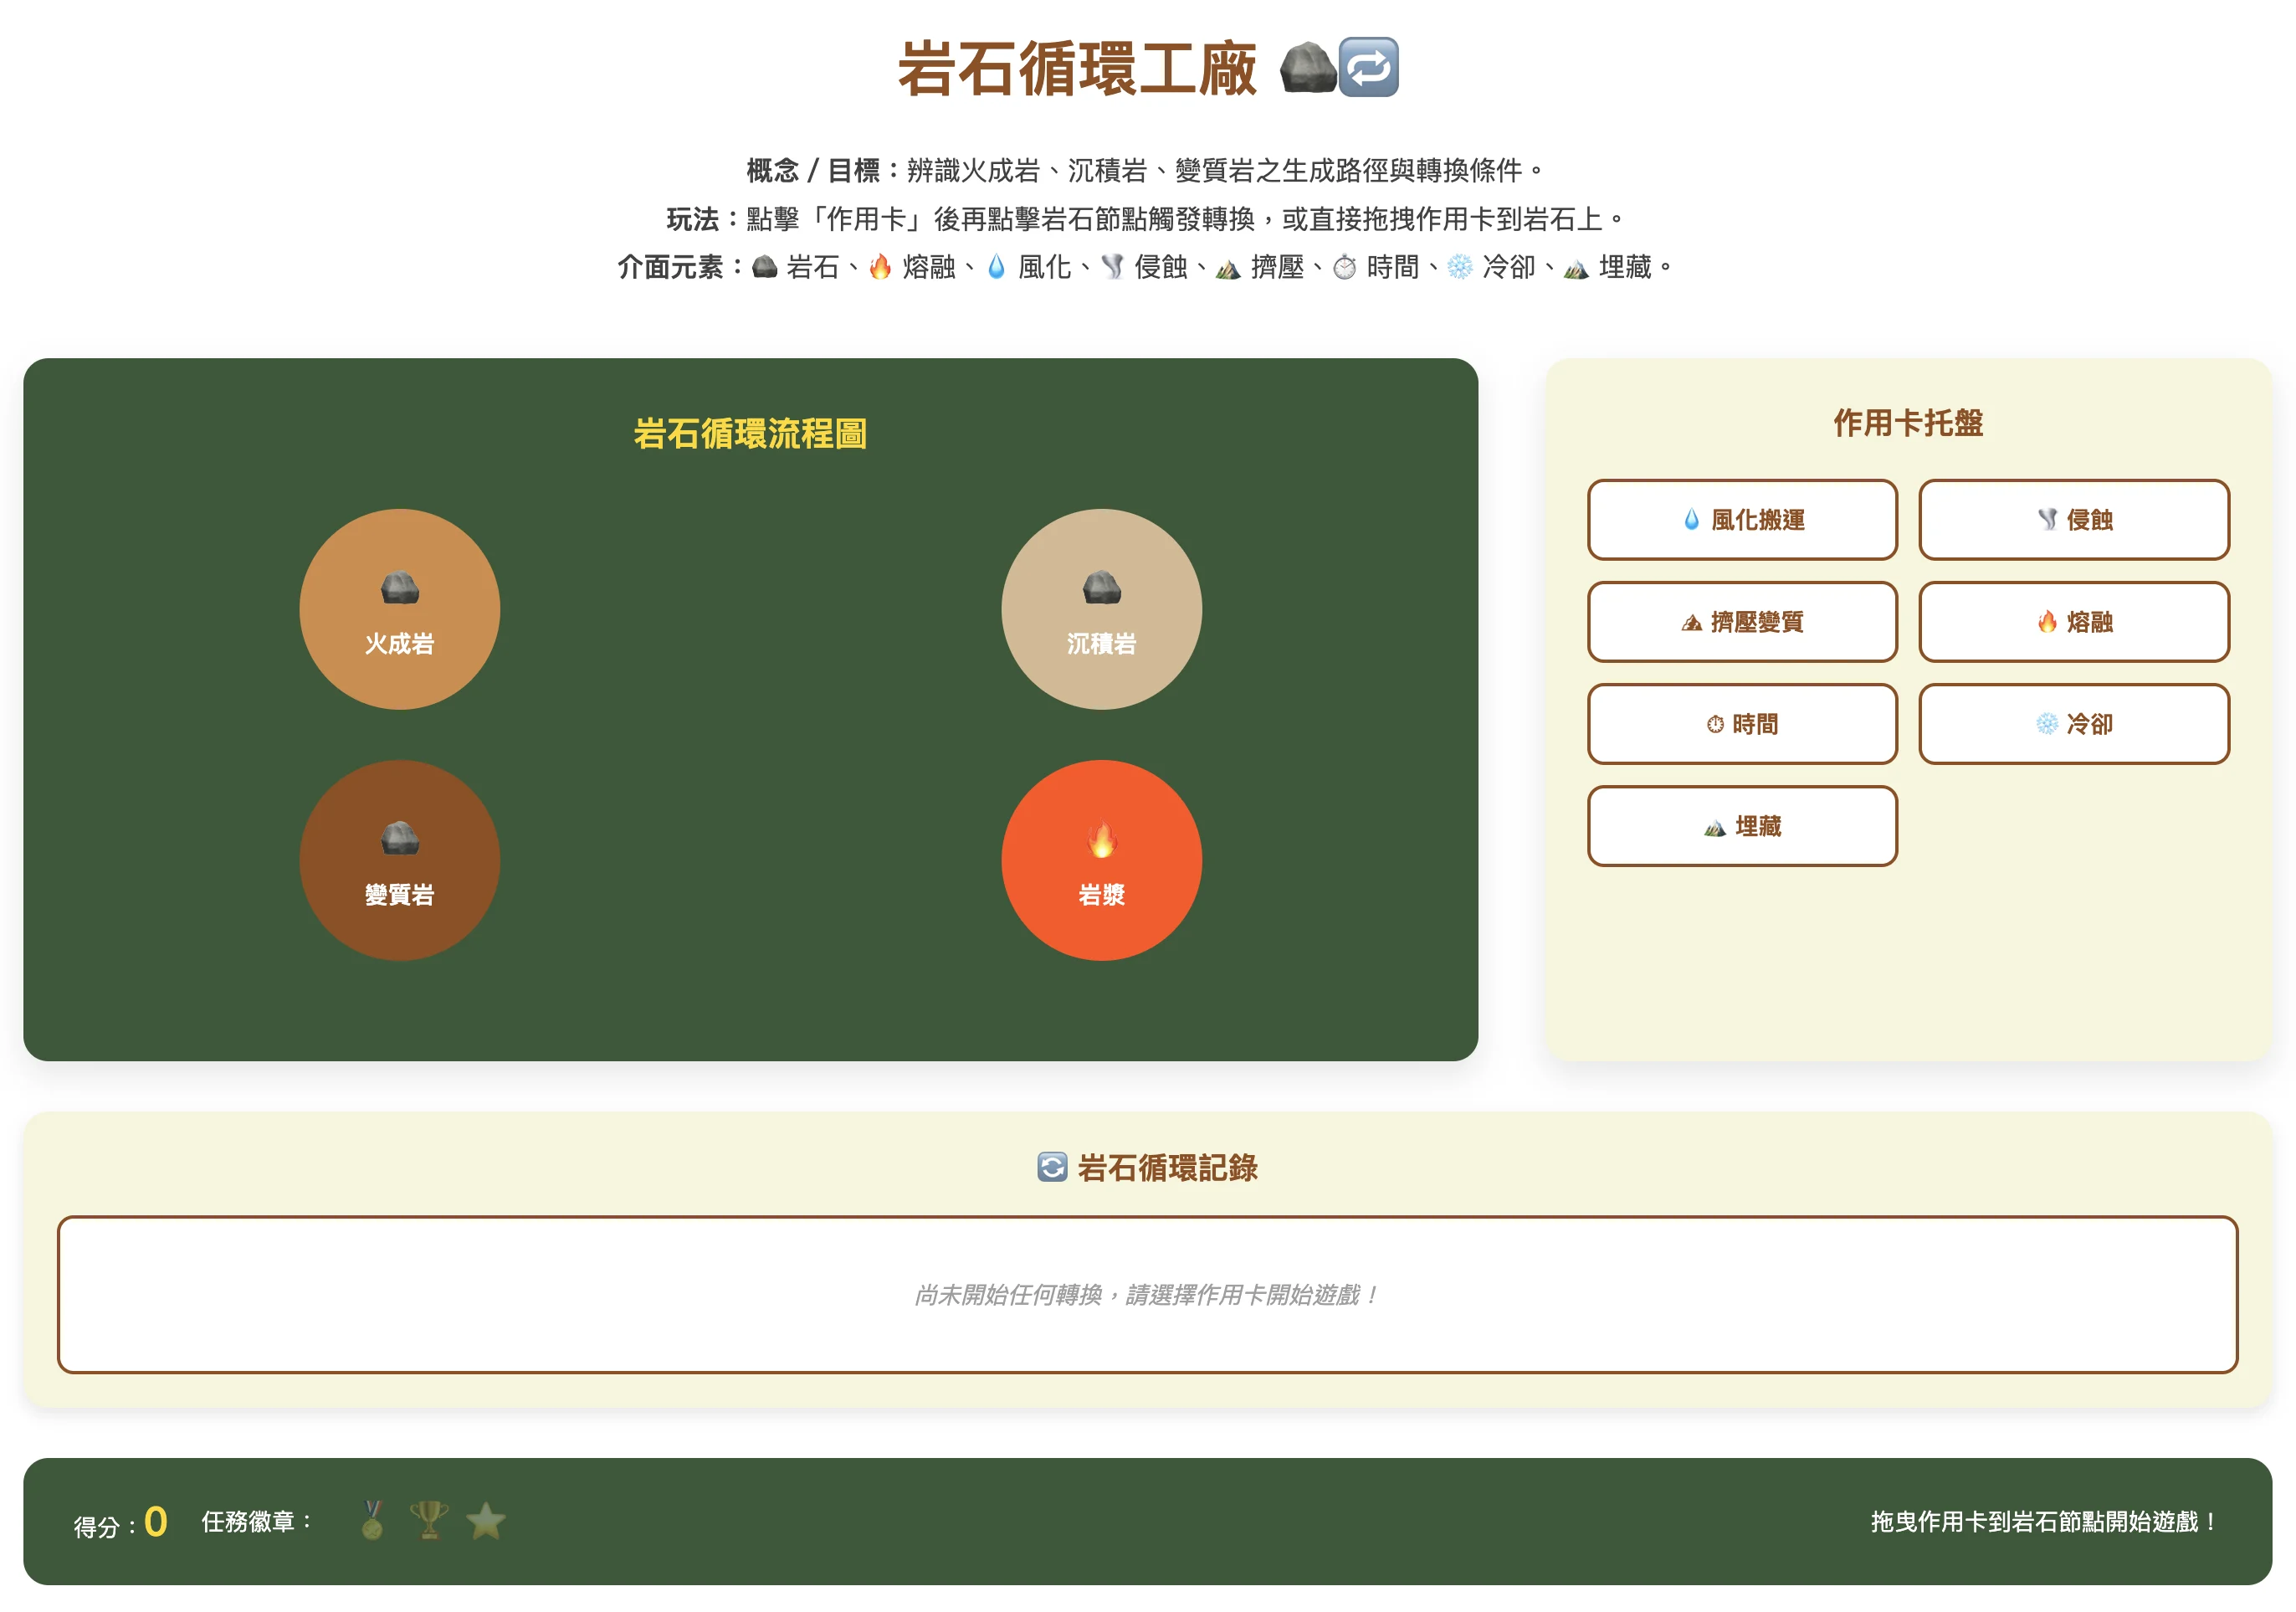Screen dimensions: 2296x1612
Task: Click the rock emoji in page title
Action: click(x=1307, y=68)
